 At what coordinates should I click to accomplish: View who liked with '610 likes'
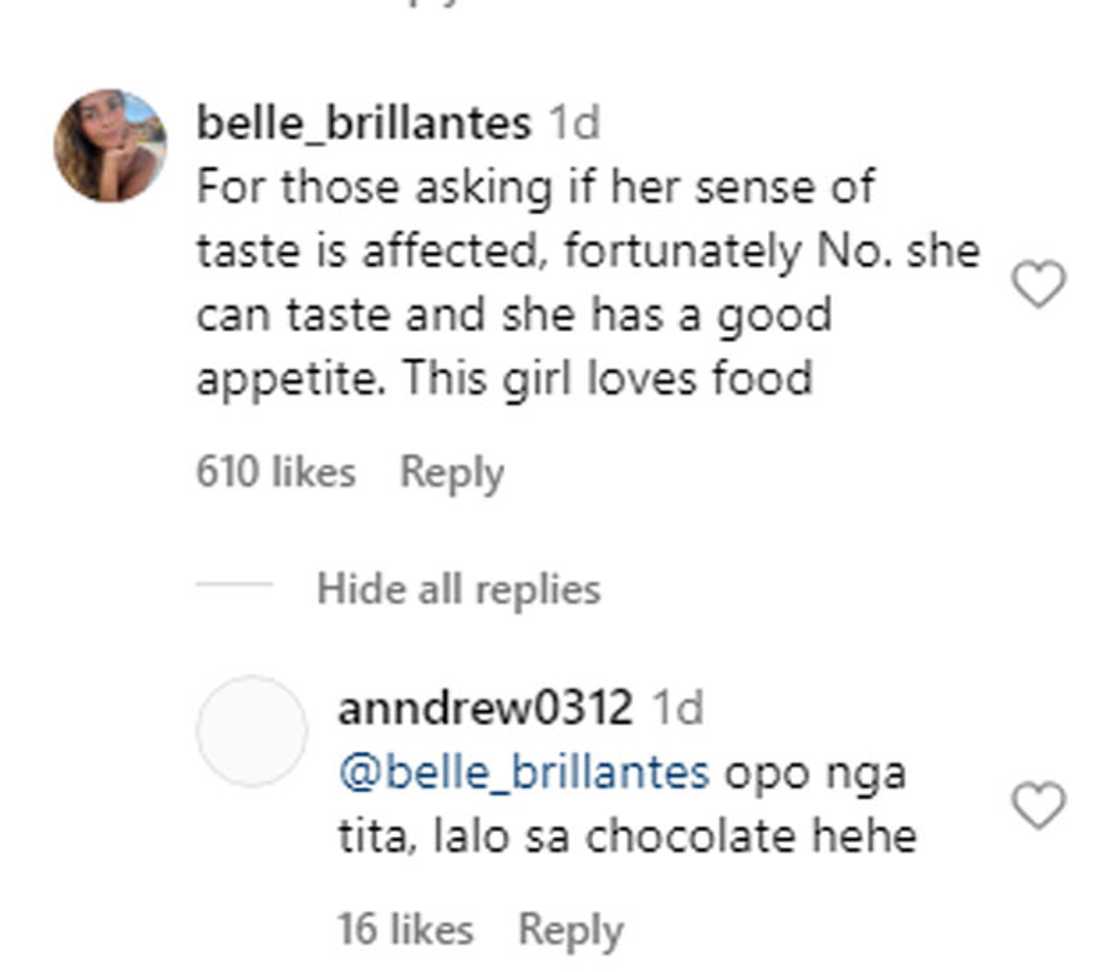pyautogui.click(x=276, y=470)
